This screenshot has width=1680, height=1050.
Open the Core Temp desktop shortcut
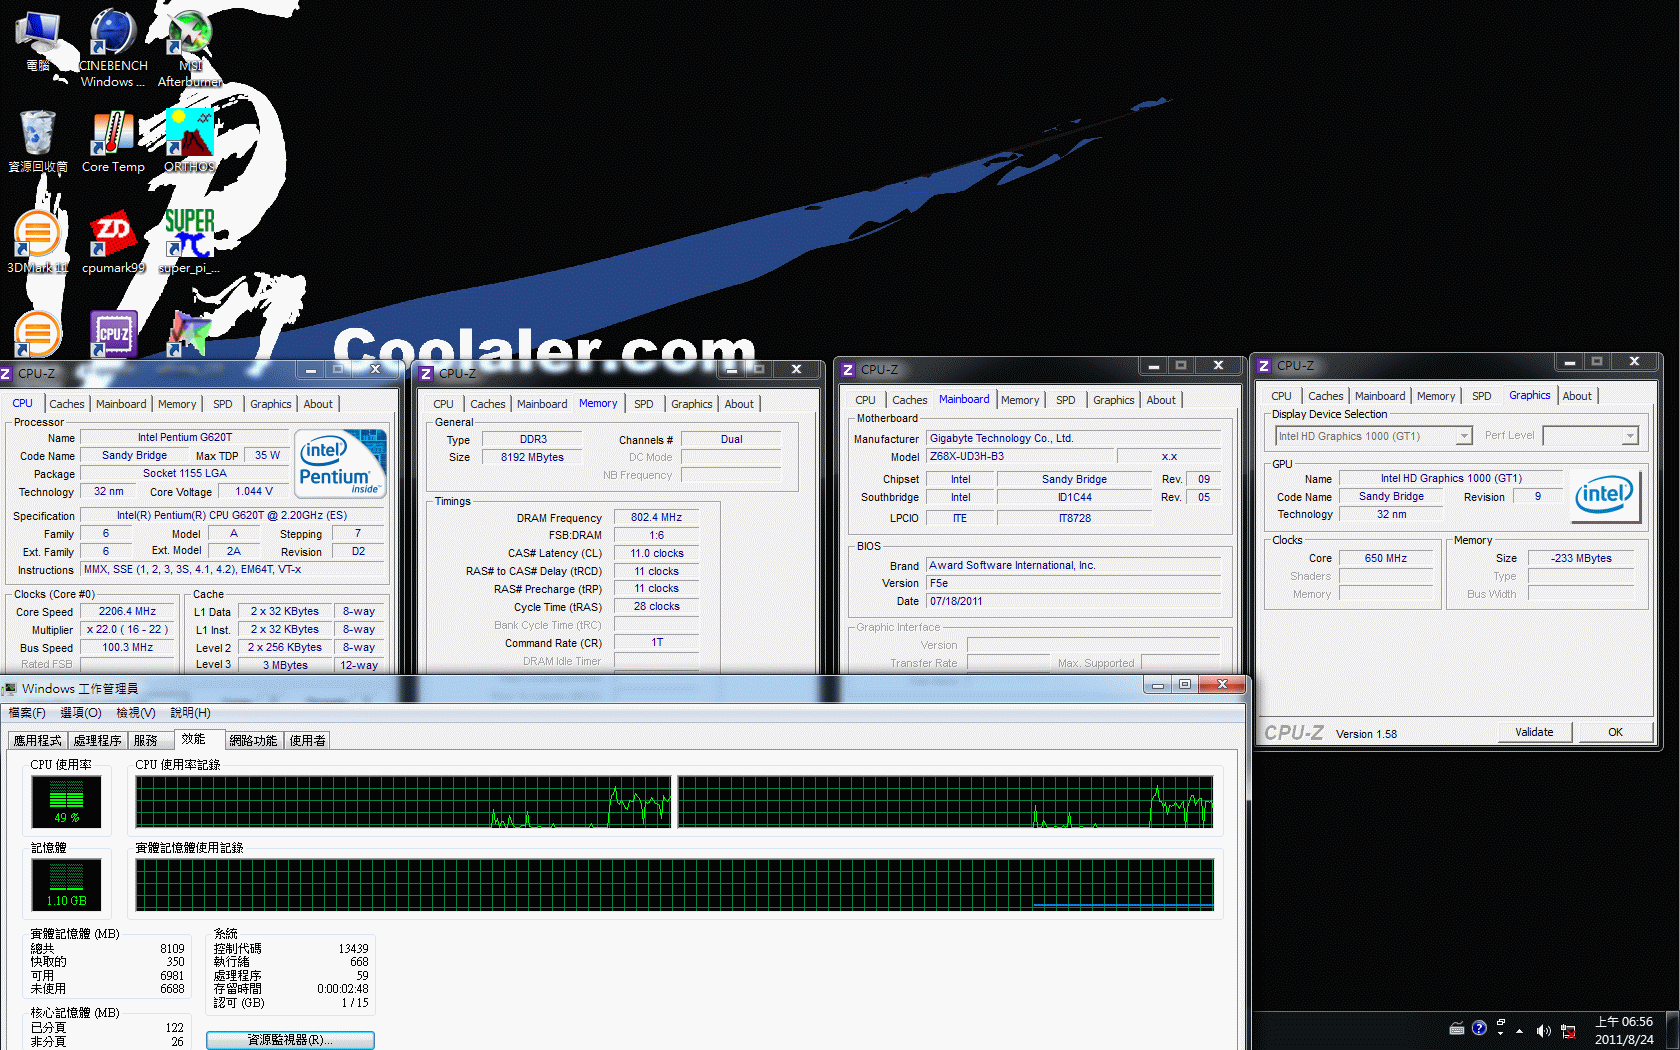point(113,140)
